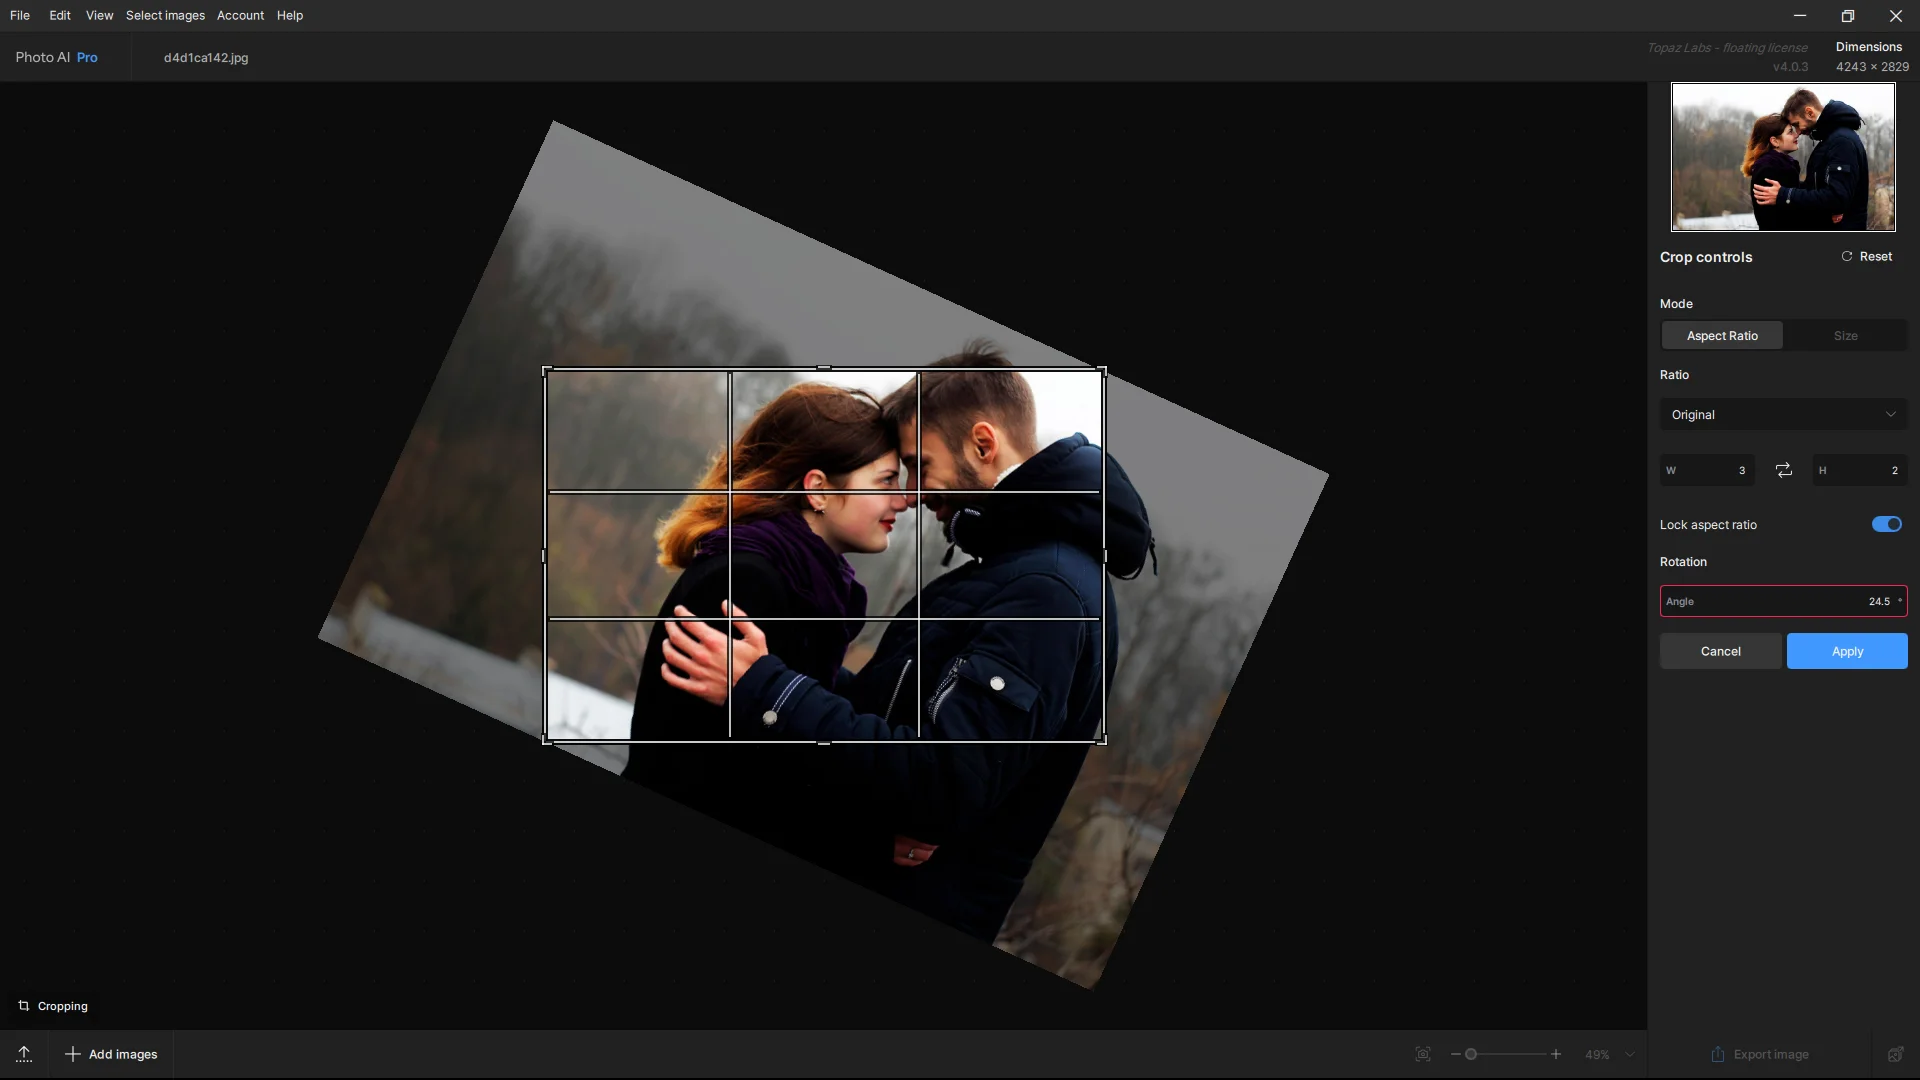The width and height of the screenshot is (1920, 1080).
Task: Cancel the crop operation
Action: [x=1720, y=651]
